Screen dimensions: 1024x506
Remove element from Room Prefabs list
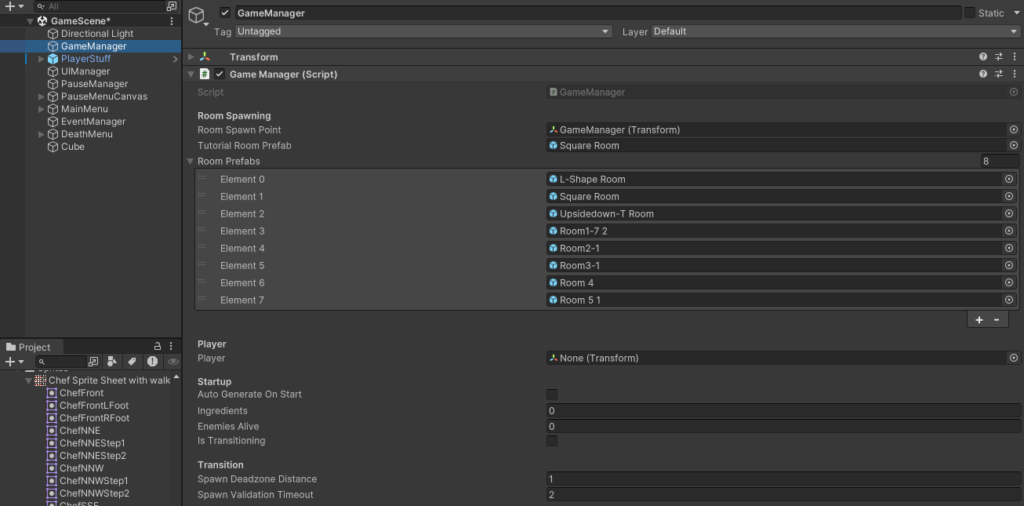pos(996,320)
